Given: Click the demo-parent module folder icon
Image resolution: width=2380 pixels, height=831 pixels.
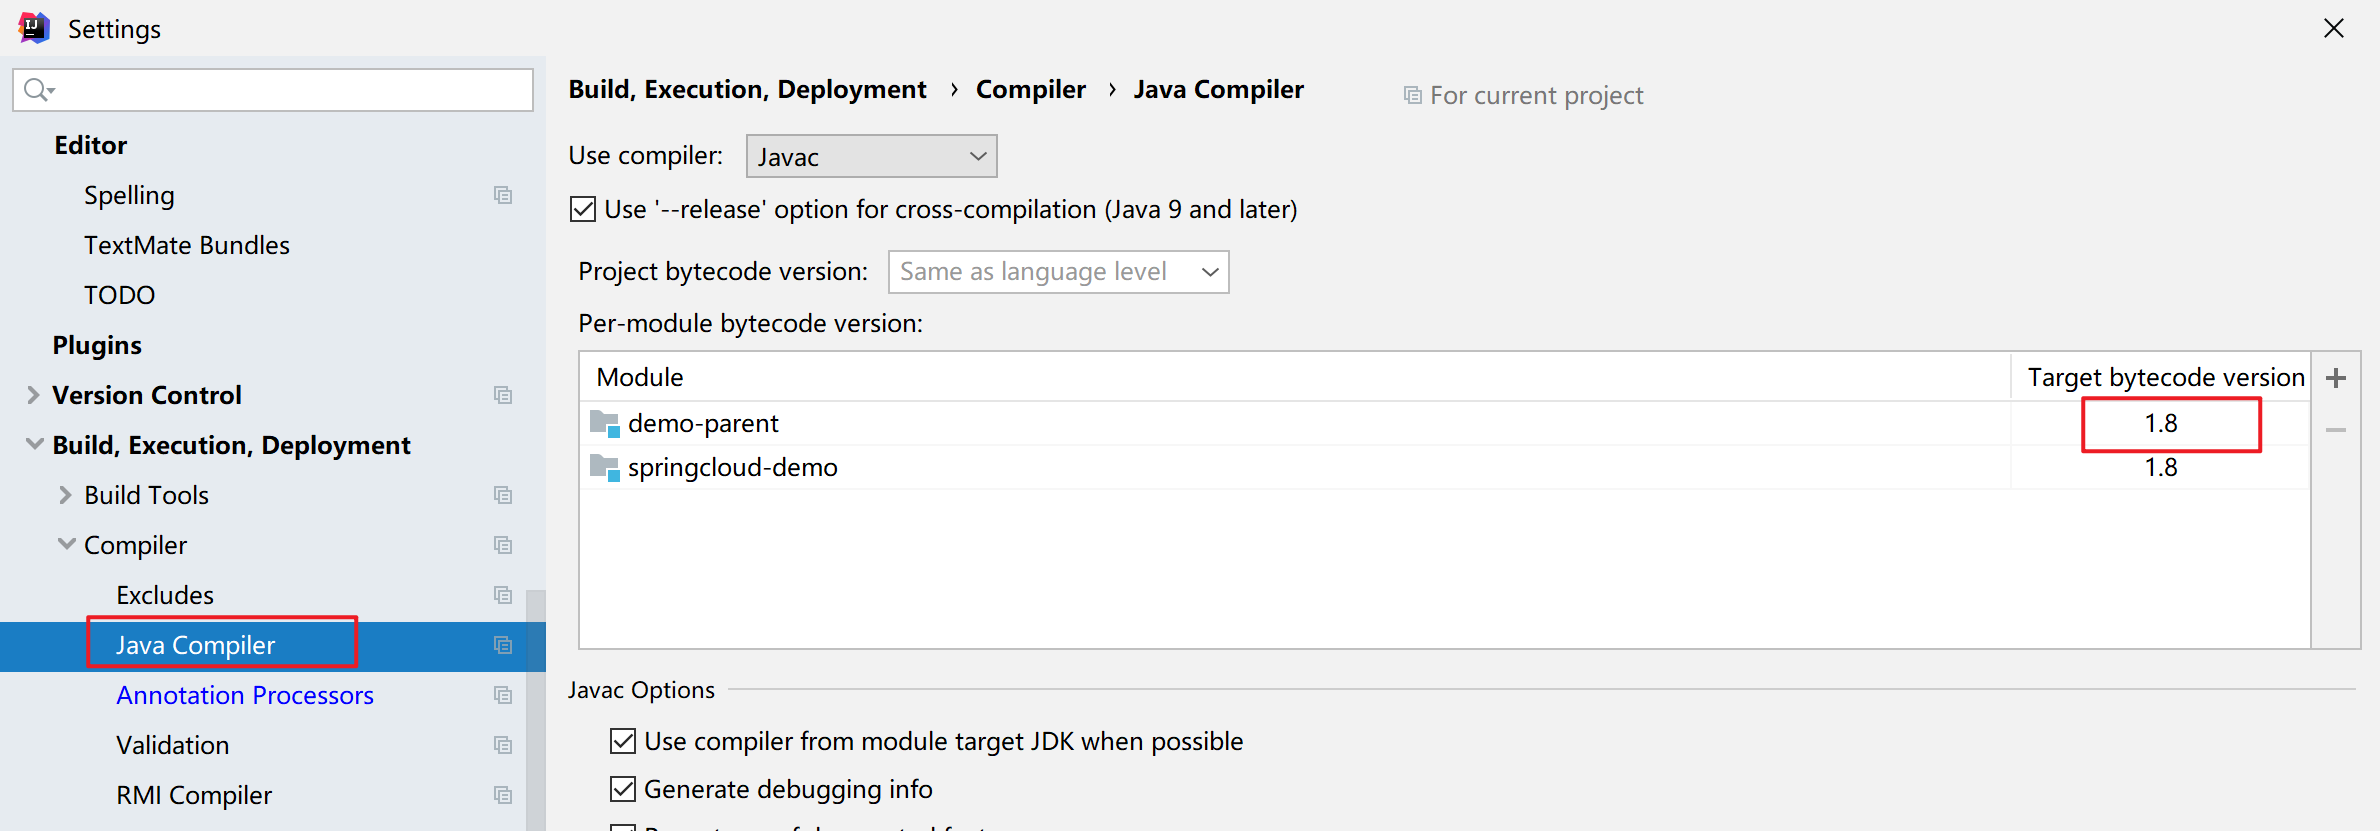Looking at the screenshot, I should pos(605,424).
